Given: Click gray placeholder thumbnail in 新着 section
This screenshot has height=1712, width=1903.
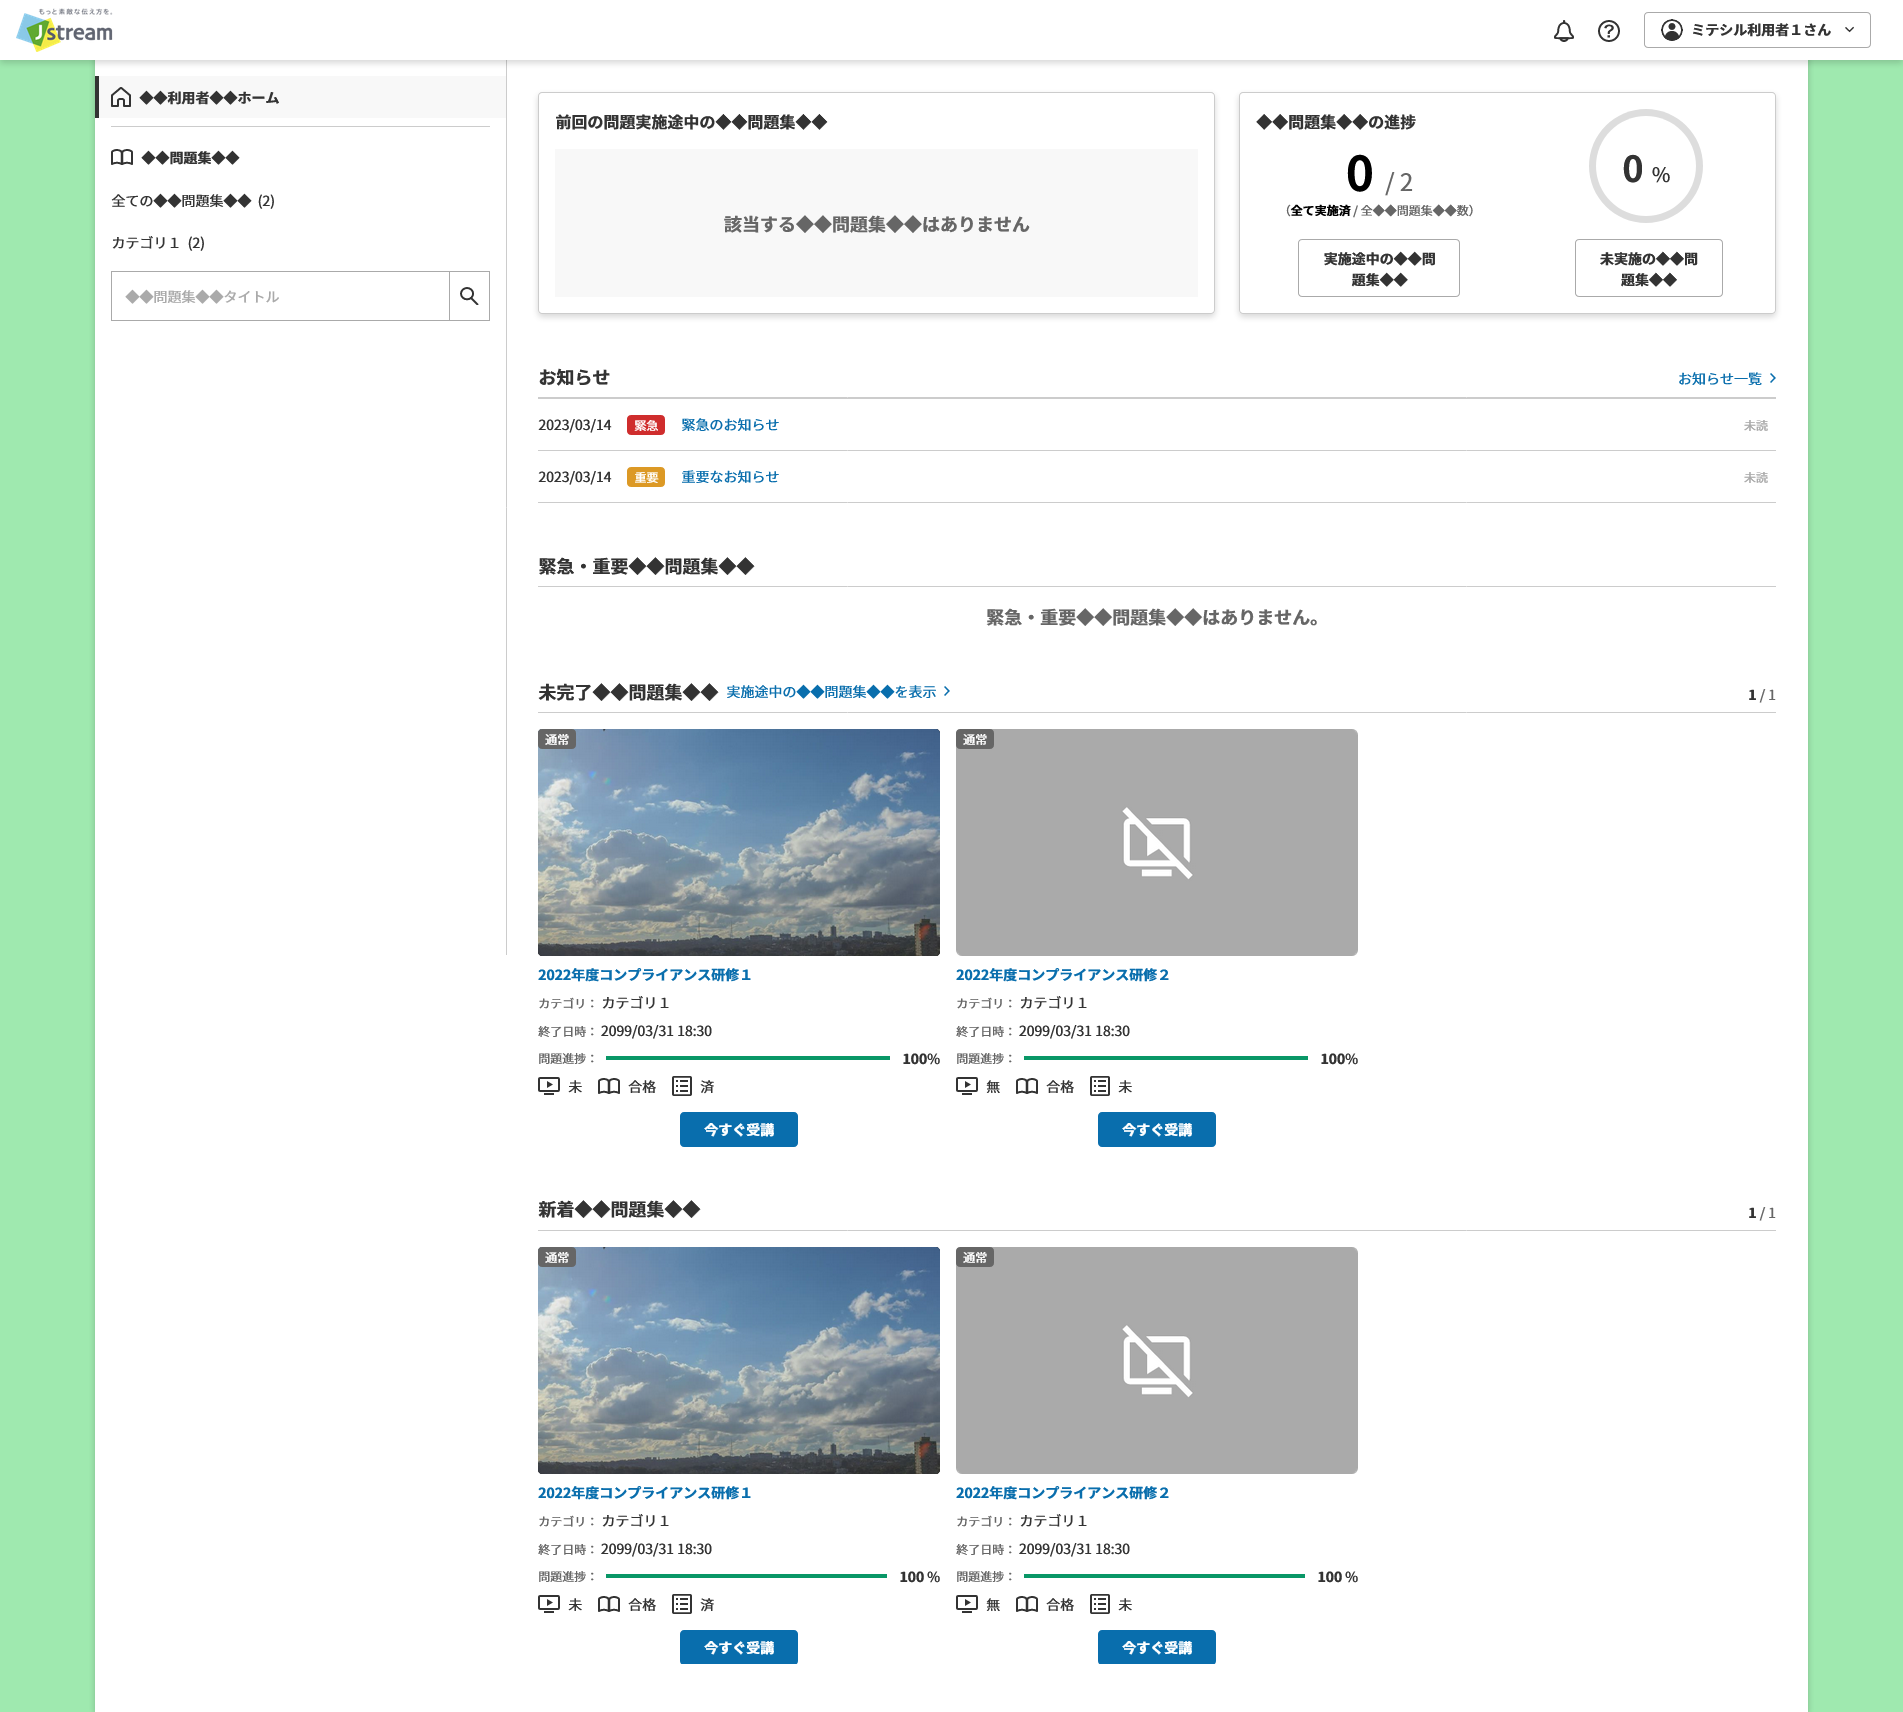Looking at the screenshot, I should pyautogui.click(x=1157, y=1360).
